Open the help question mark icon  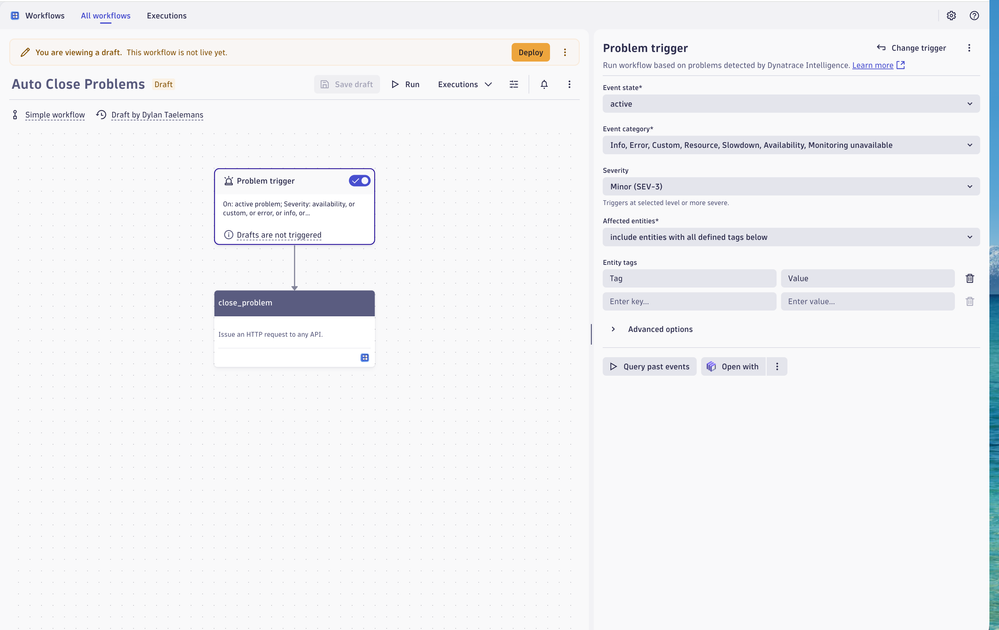coord(974,16)
